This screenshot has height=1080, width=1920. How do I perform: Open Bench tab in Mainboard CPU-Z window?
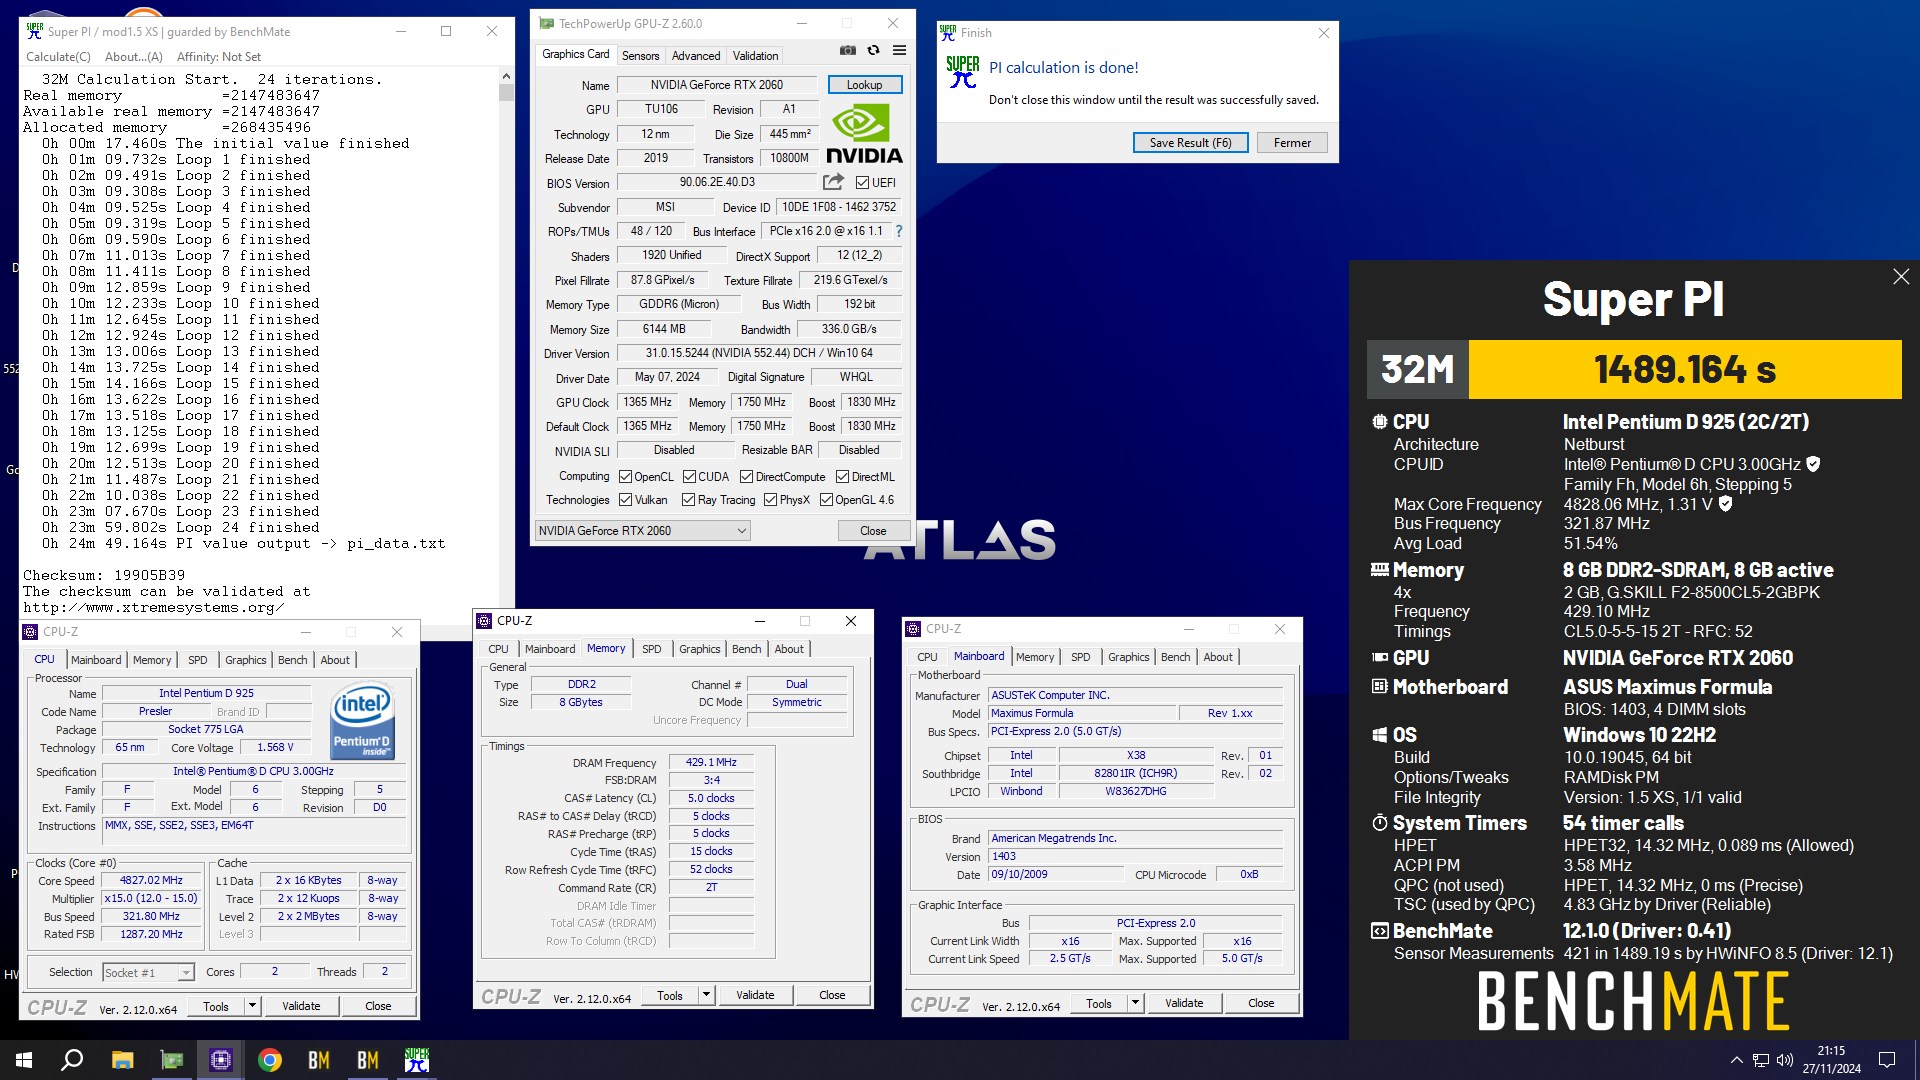(1175, 657)
